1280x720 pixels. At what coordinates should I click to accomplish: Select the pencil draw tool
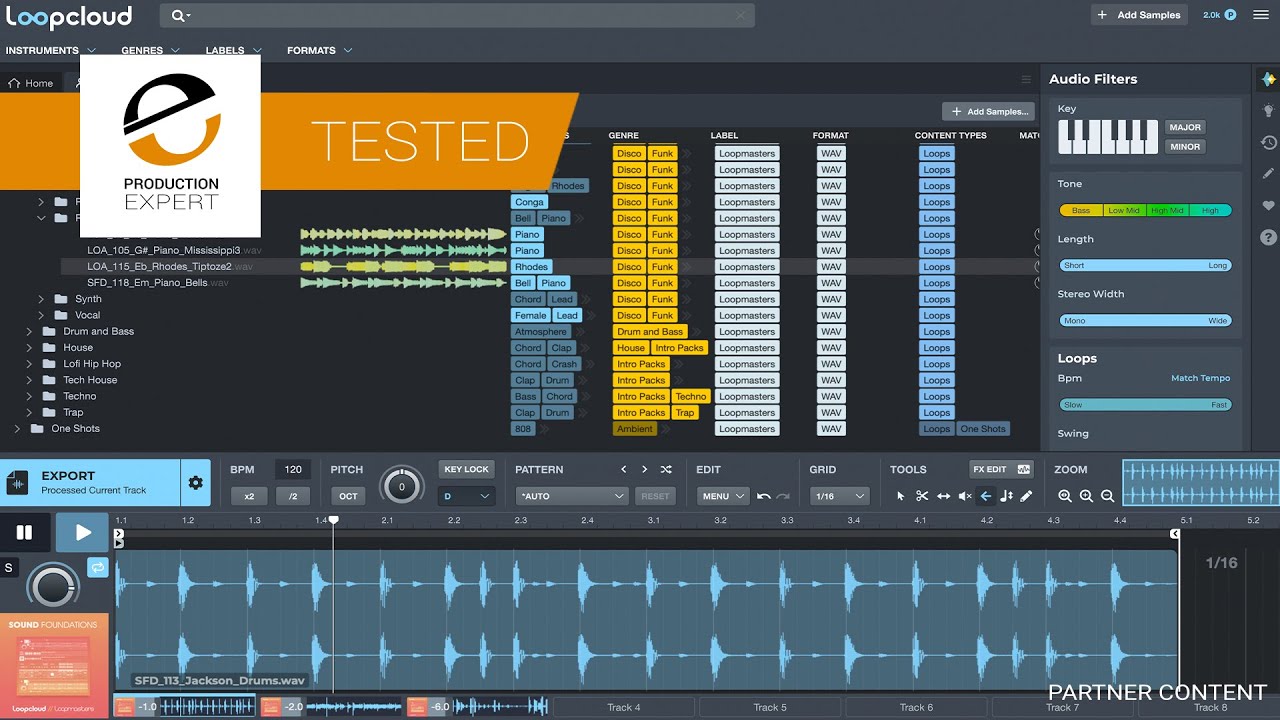point(1026,496)
